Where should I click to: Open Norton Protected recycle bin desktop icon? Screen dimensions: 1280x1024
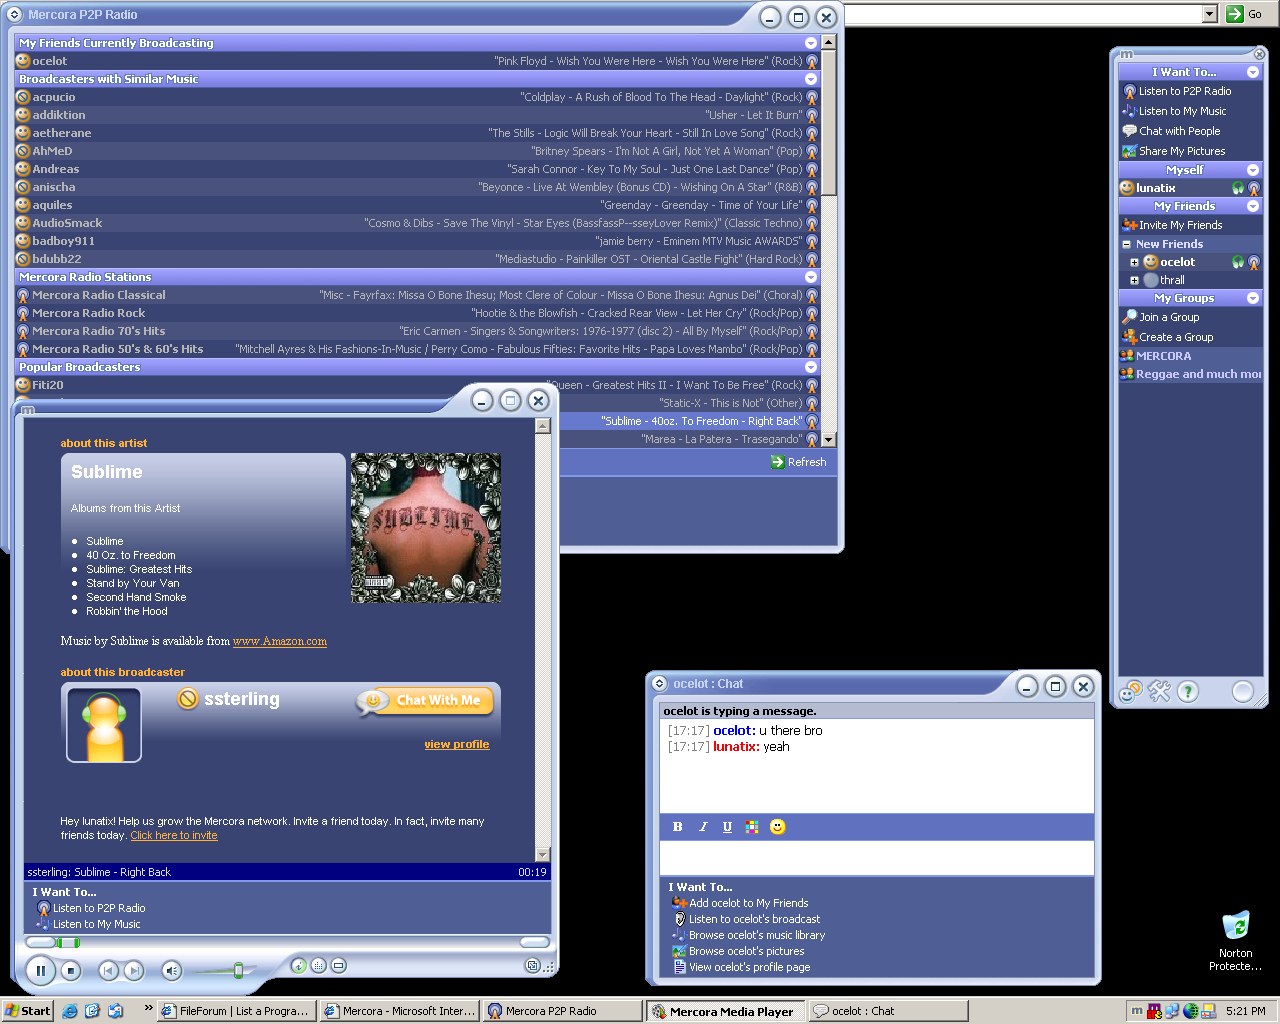coord(1235,940)
